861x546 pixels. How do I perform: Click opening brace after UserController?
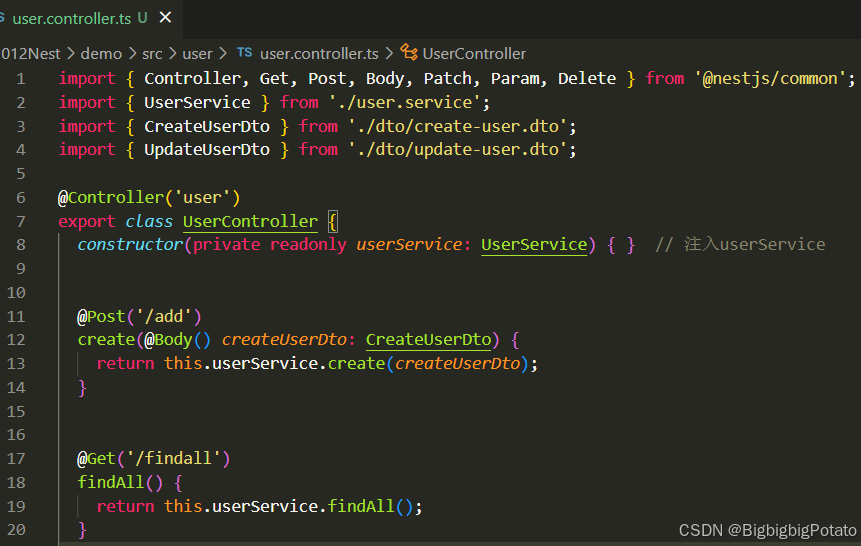coord(333,222)
